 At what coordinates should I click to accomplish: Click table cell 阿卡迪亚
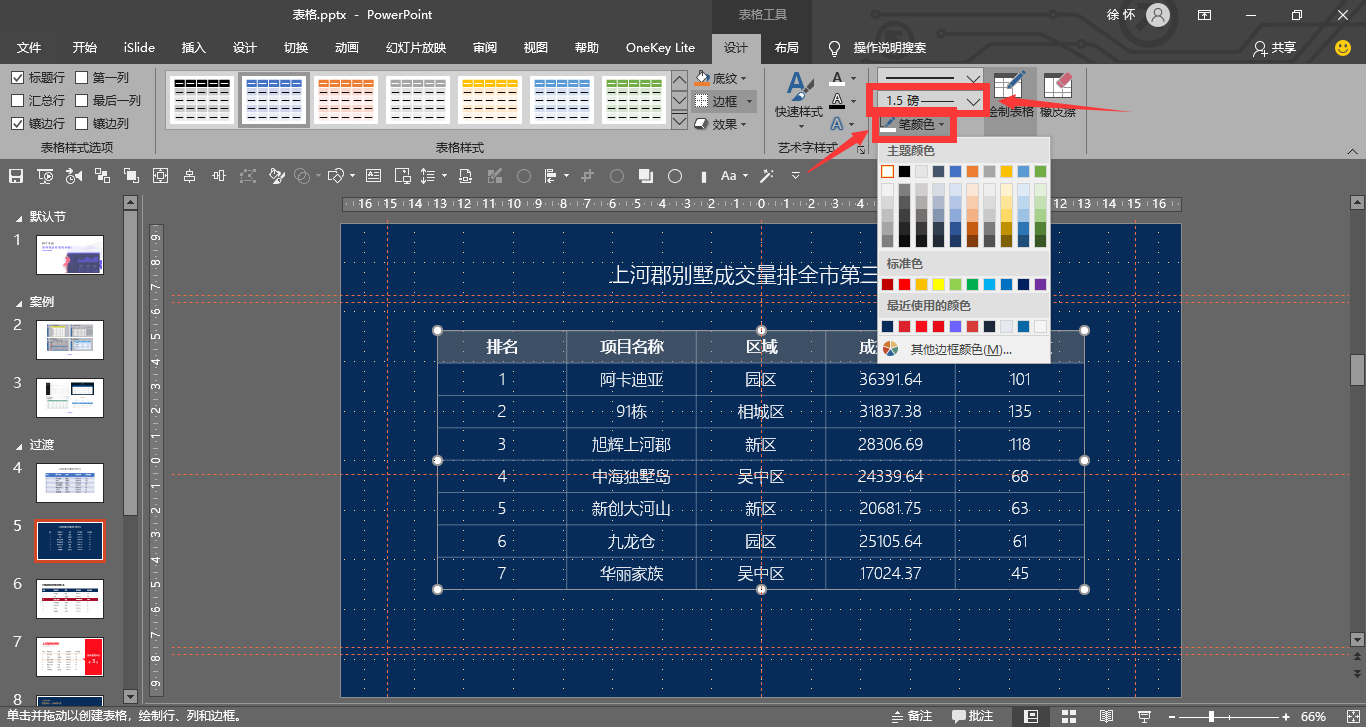pyautogui.click(x=631, y=380)
